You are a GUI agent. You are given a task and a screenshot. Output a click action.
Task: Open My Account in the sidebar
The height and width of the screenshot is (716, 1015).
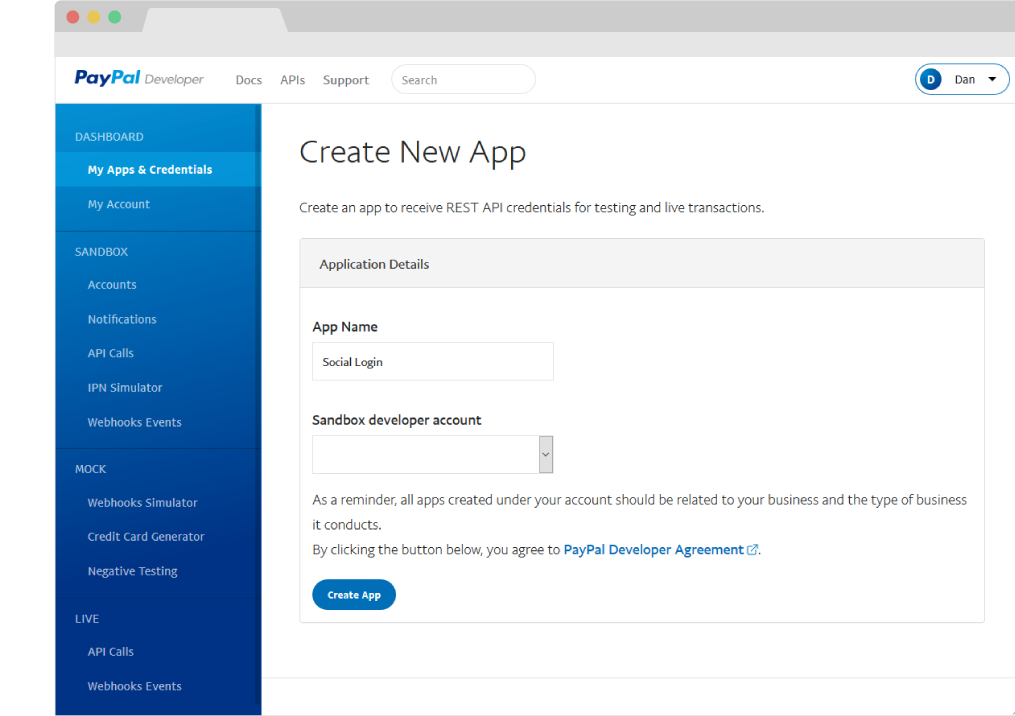[x=119, y=204]
